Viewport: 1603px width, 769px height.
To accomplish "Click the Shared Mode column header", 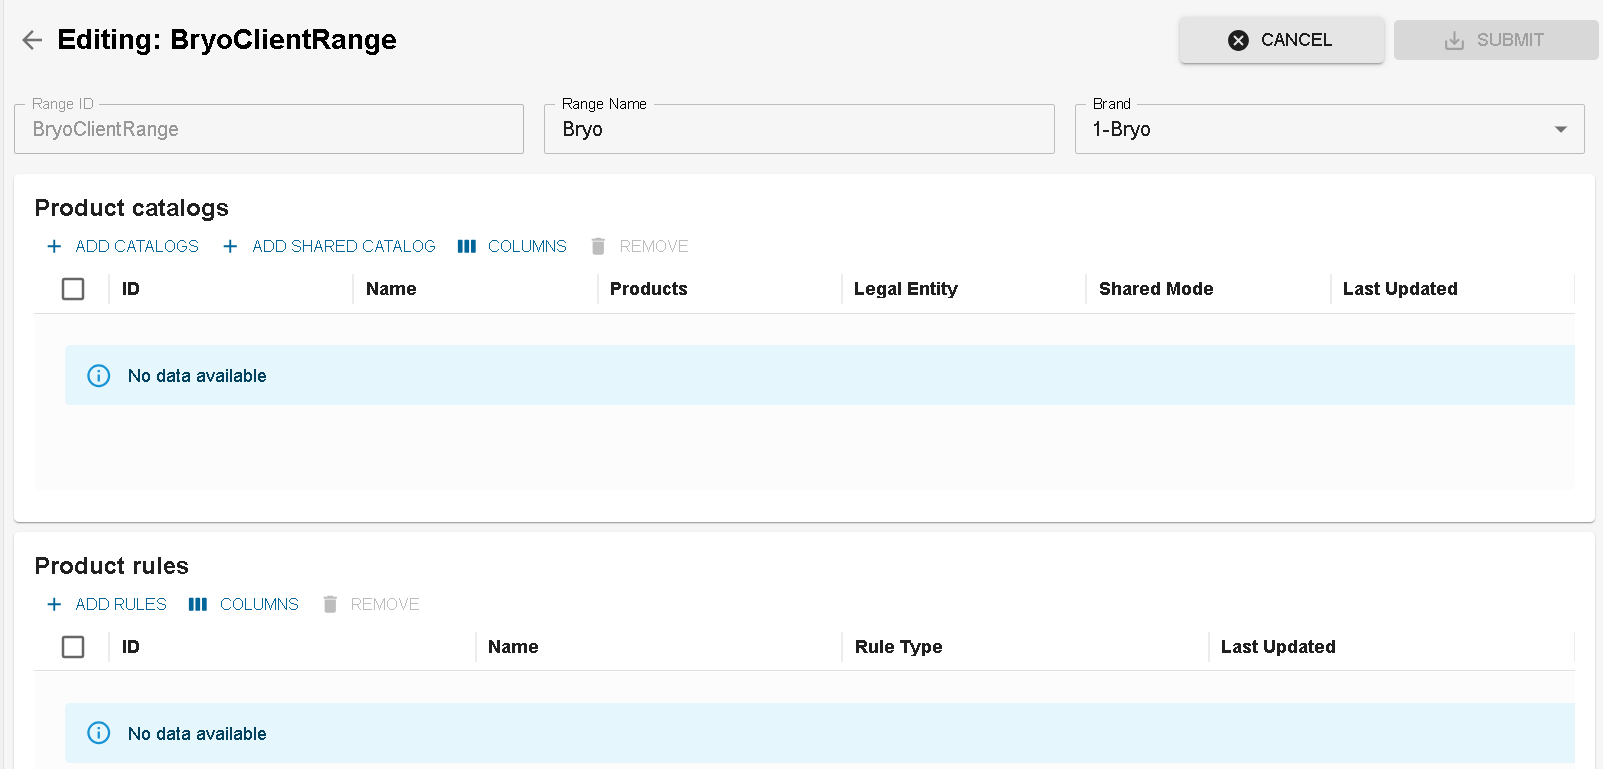I will pyautogui.click(x=1155, y=289).
